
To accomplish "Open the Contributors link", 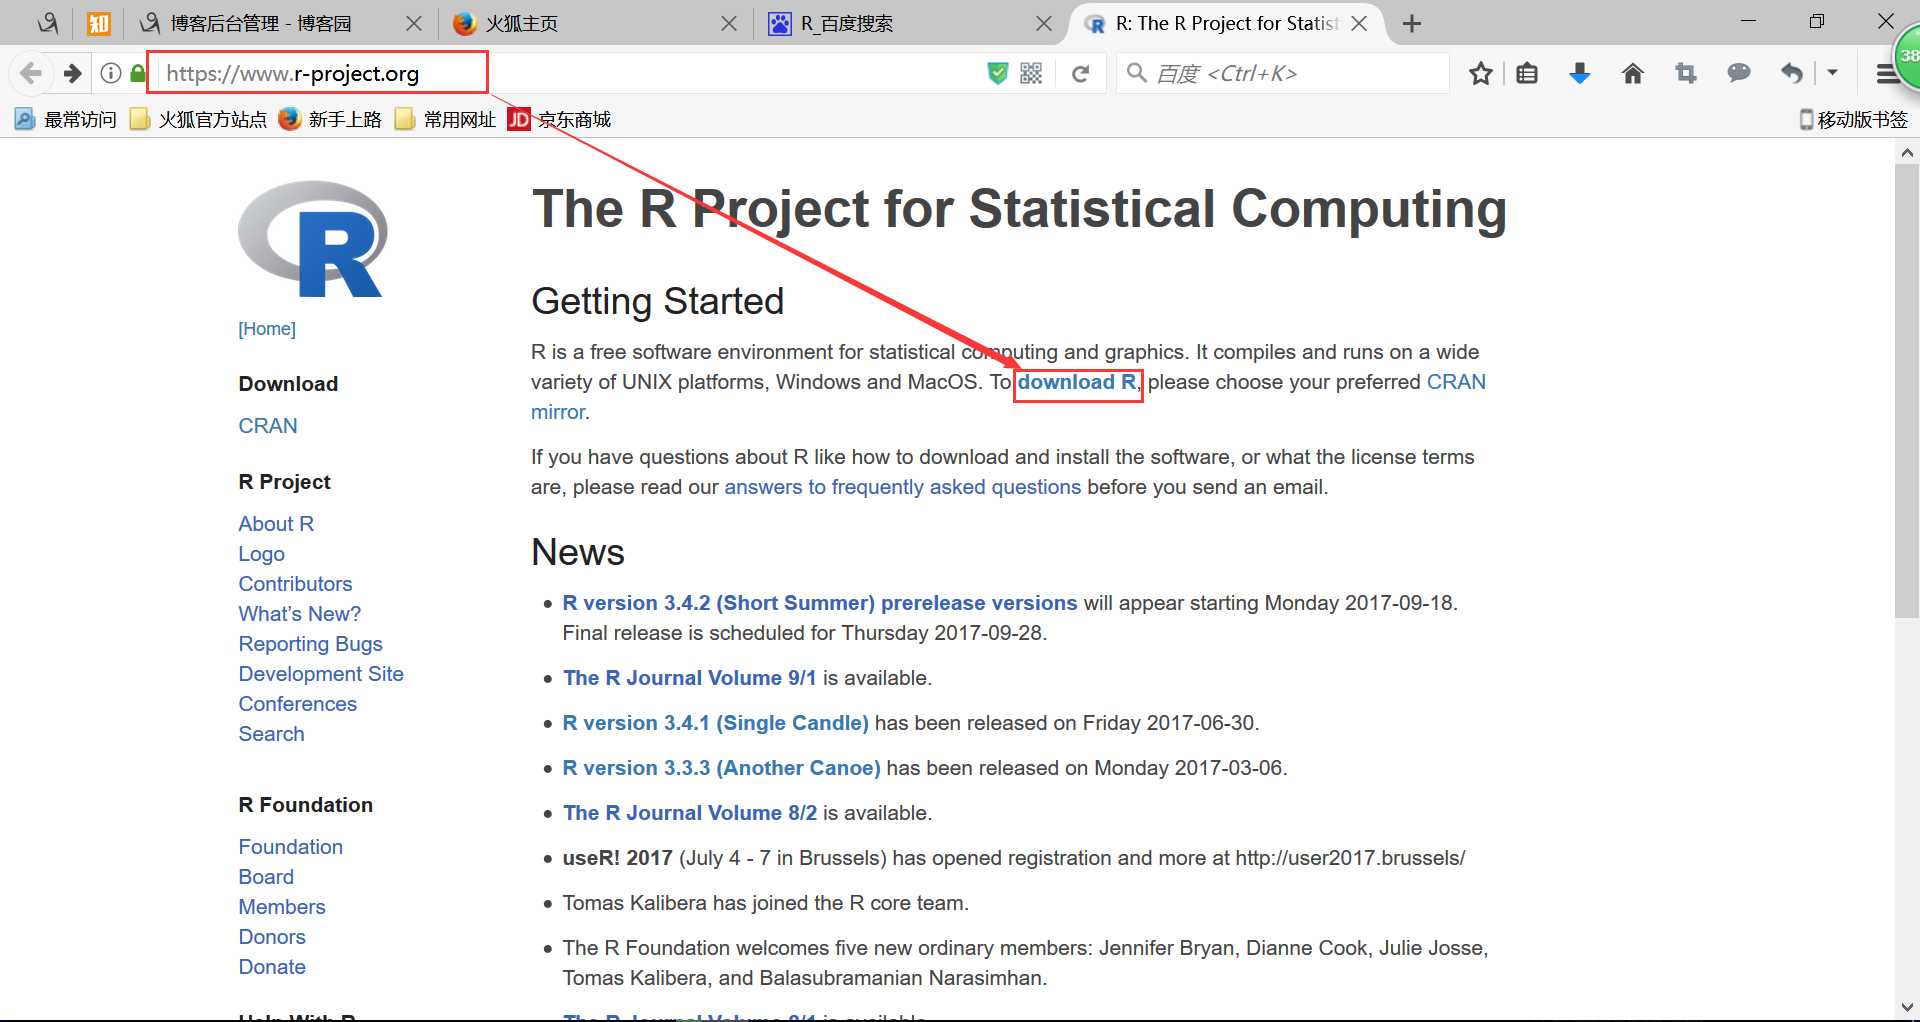I will point(295,584).
